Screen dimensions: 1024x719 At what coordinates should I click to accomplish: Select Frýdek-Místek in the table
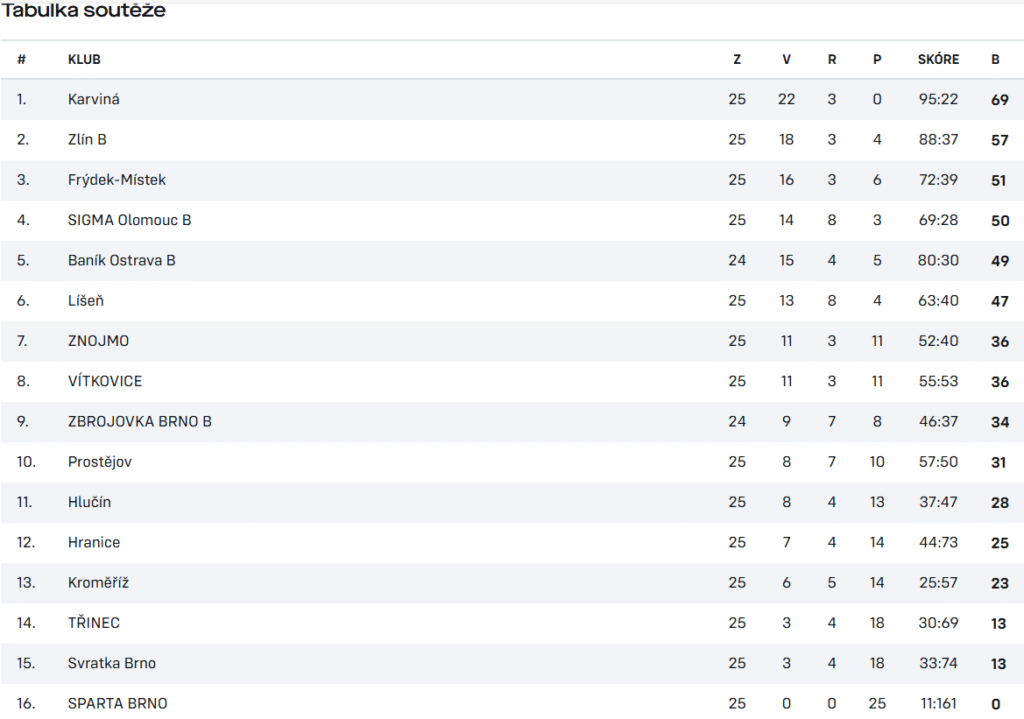[117, 180]
